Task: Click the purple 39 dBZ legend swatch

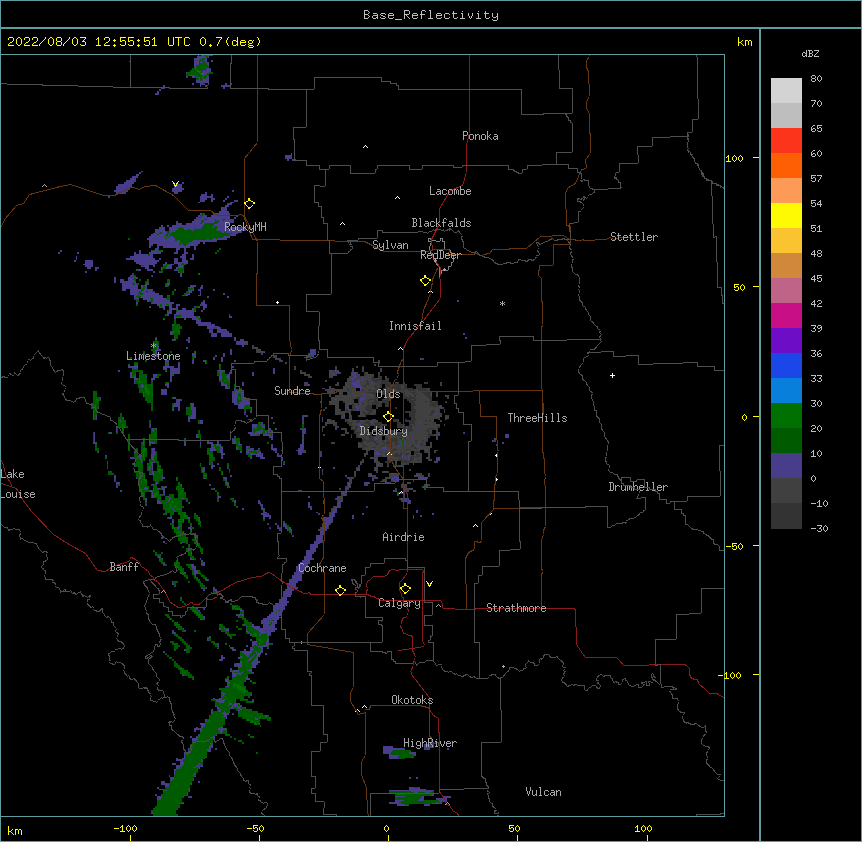Action: tap(786, 341)
